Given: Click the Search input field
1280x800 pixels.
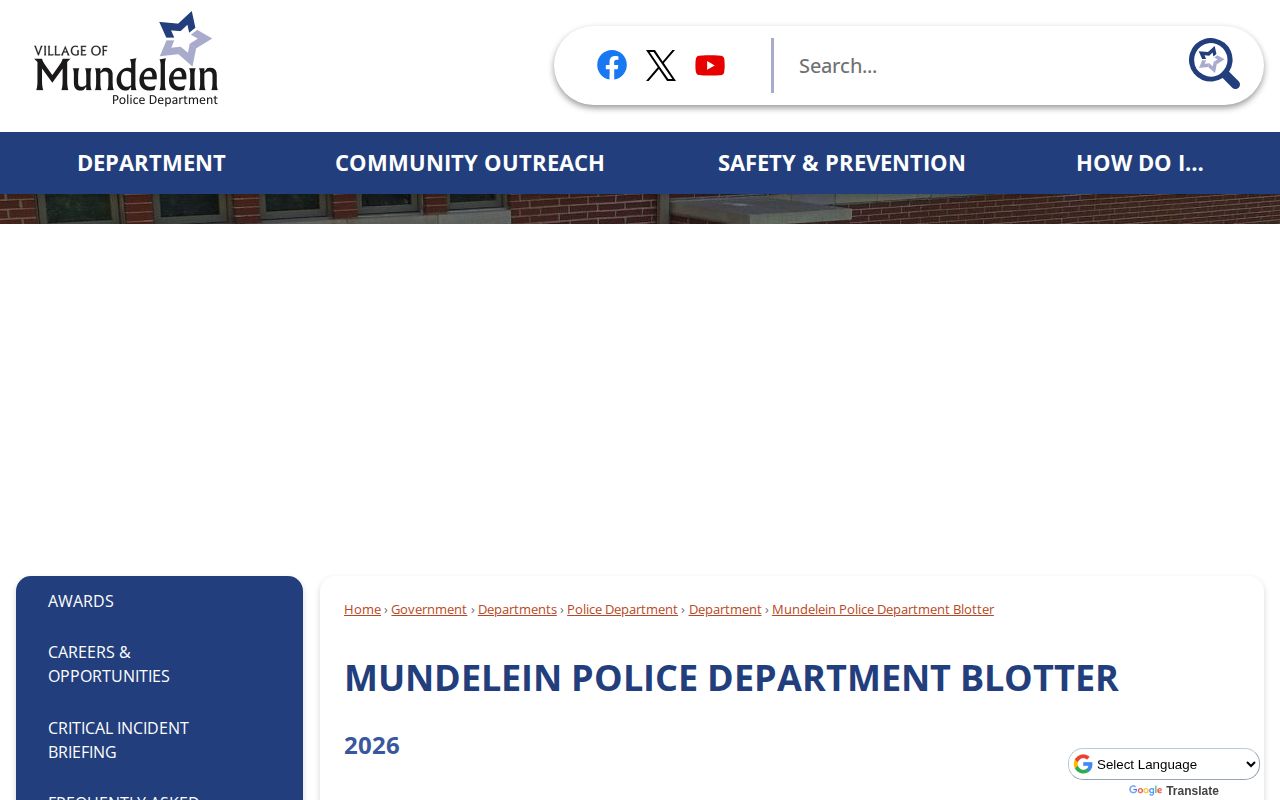Looking at the screenshot, I should pyautogui.click(x=980, y=66).
